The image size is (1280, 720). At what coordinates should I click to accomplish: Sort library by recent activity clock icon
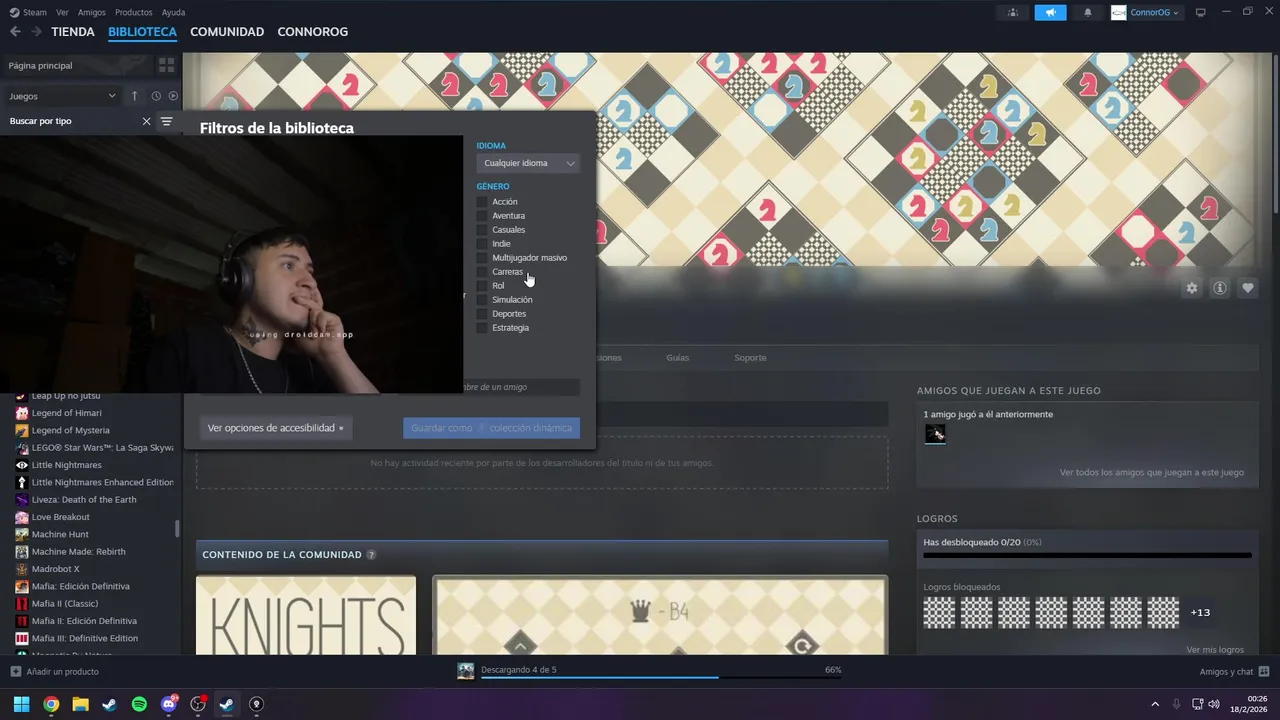tap(156, 96)
